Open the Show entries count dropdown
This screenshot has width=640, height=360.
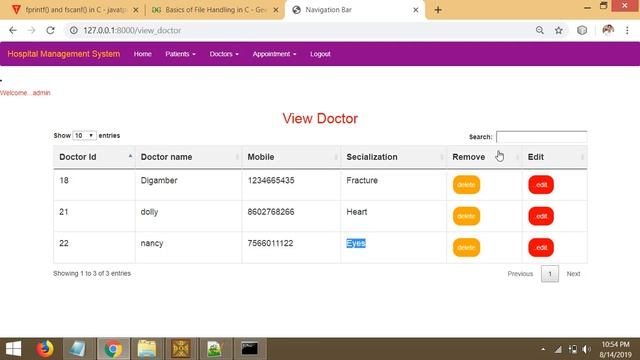coord(84,136)
